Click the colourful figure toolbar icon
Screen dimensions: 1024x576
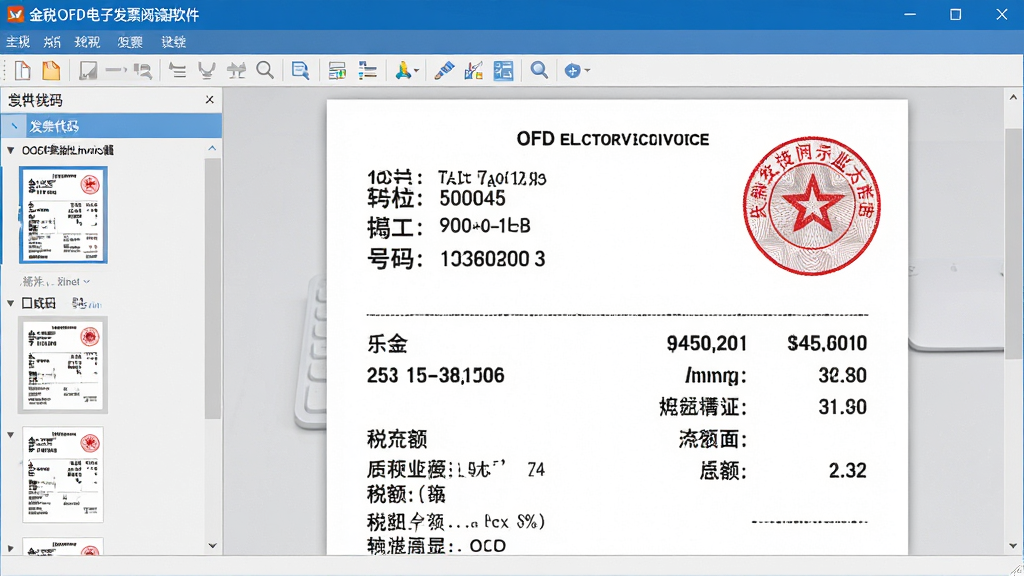403,70
